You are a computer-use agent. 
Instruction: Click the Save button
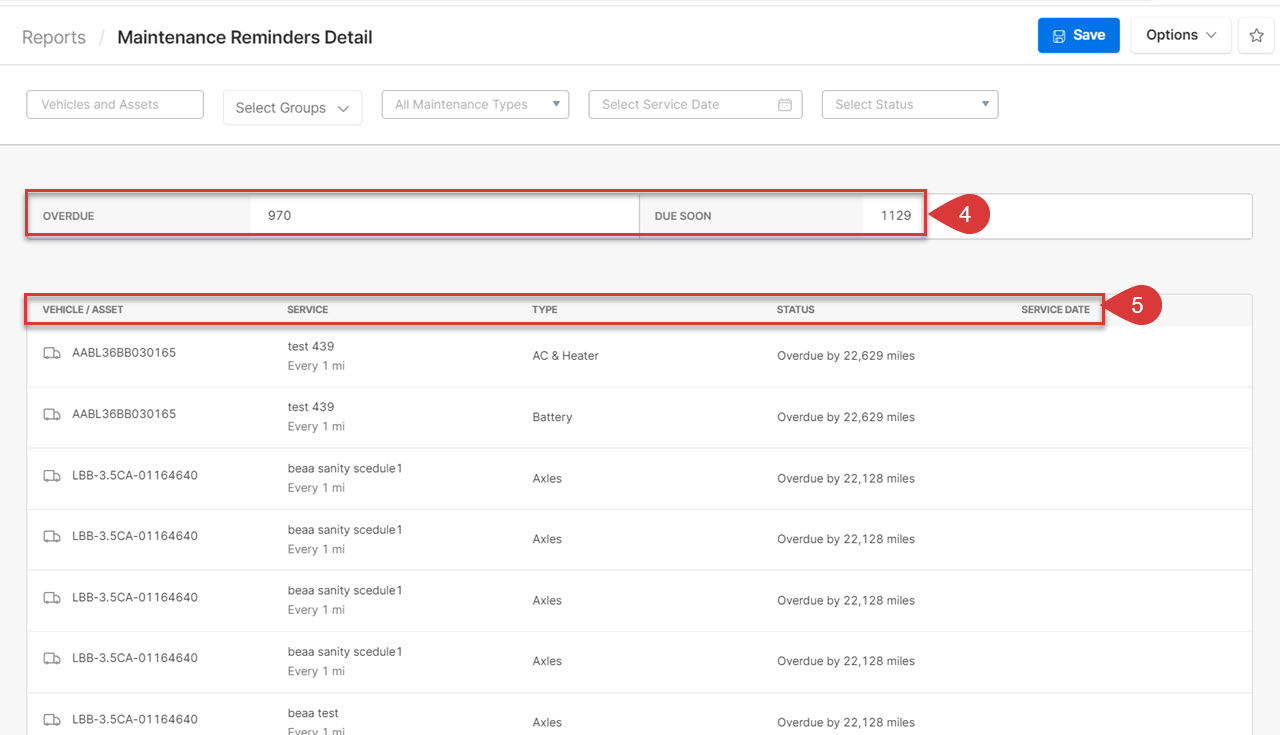(1078, 35)
